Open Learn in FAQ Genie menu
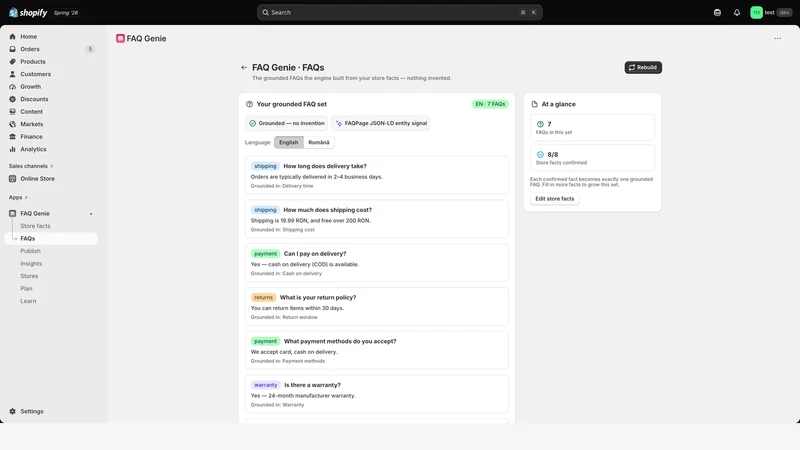 [x=28, y=301]
